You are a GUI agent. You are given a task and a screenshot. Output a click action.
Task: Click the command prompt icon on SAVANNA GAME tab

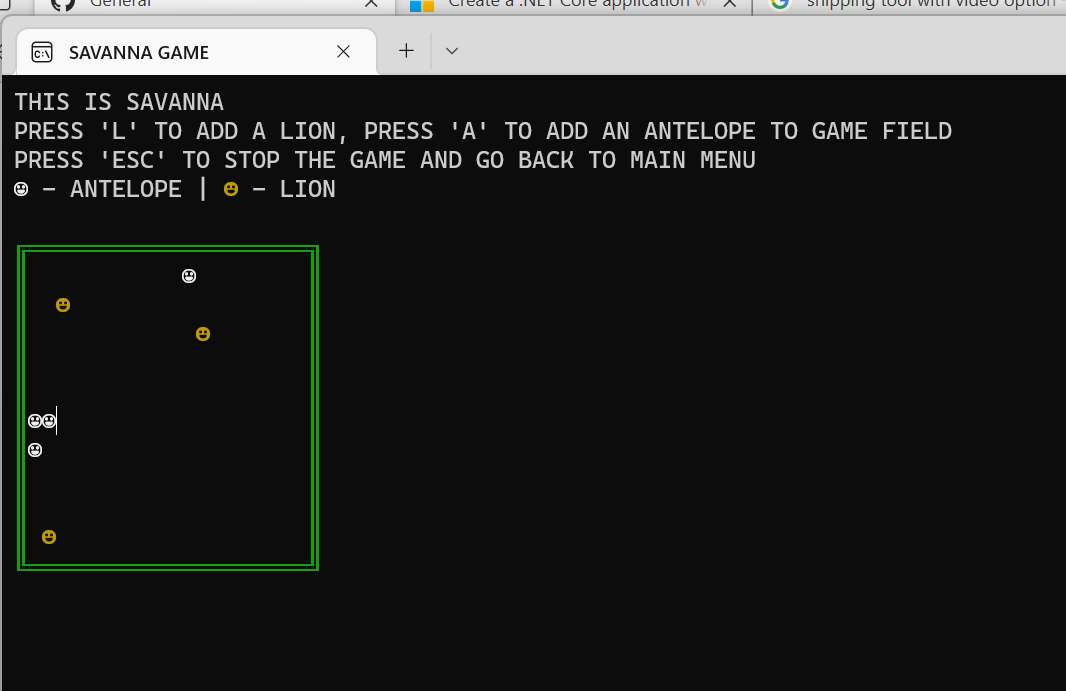42,51
